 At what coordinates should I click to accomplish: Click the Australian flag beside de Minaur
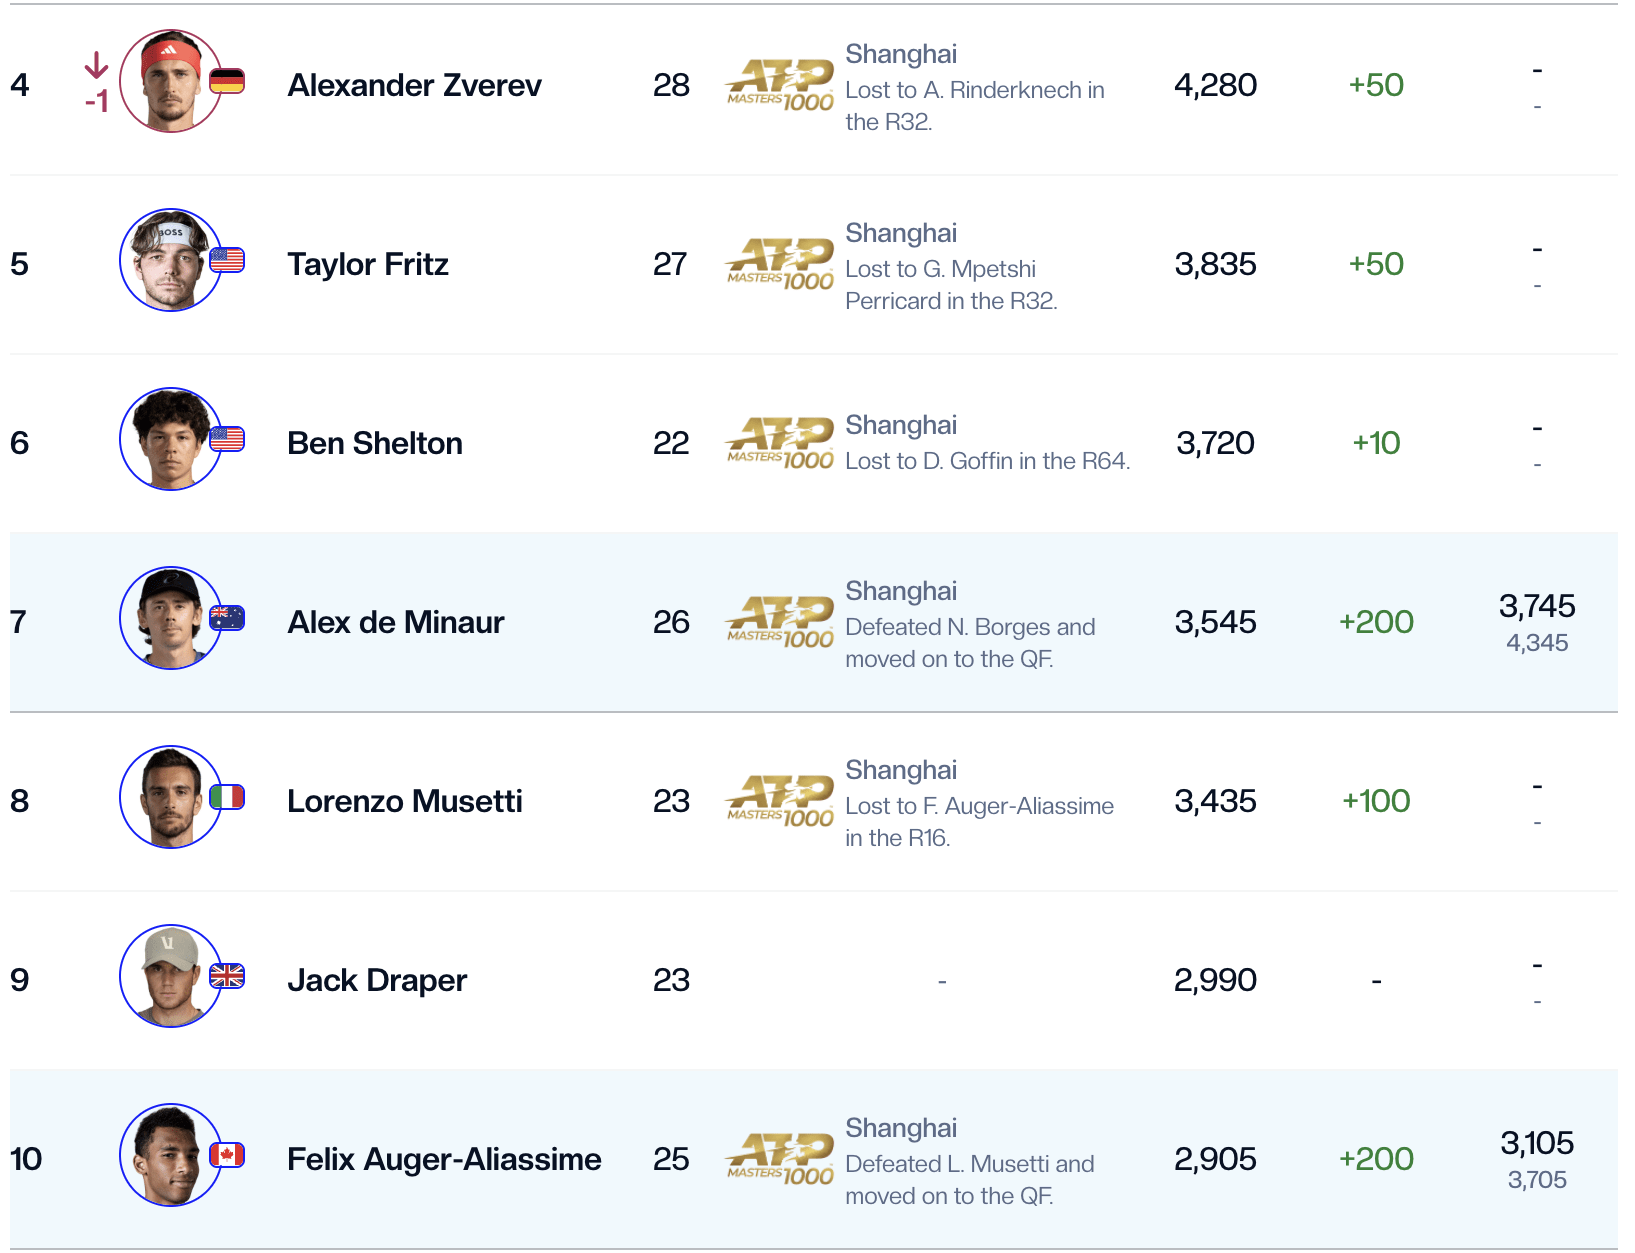(227, 618)
